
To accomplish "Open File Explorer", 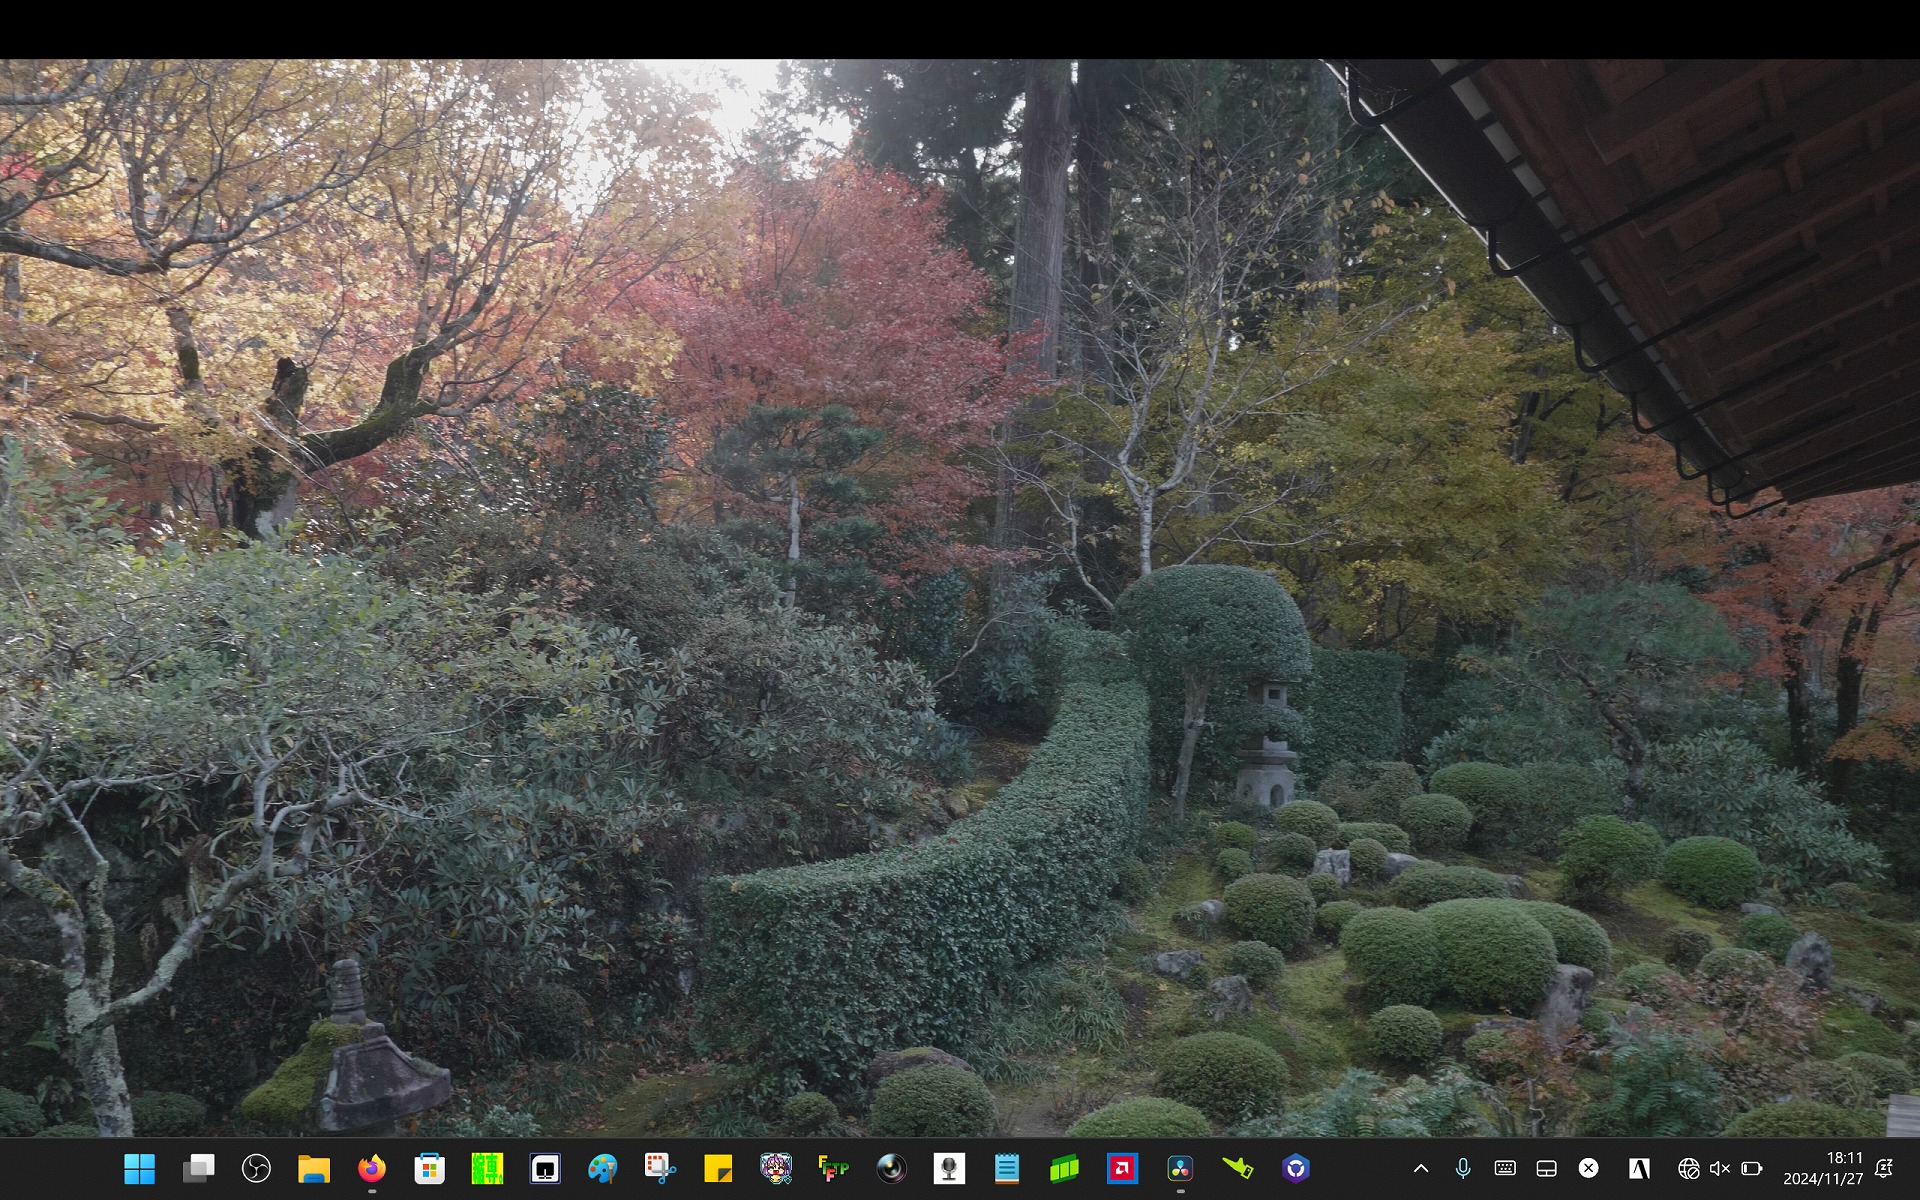I will [314, 1168].
